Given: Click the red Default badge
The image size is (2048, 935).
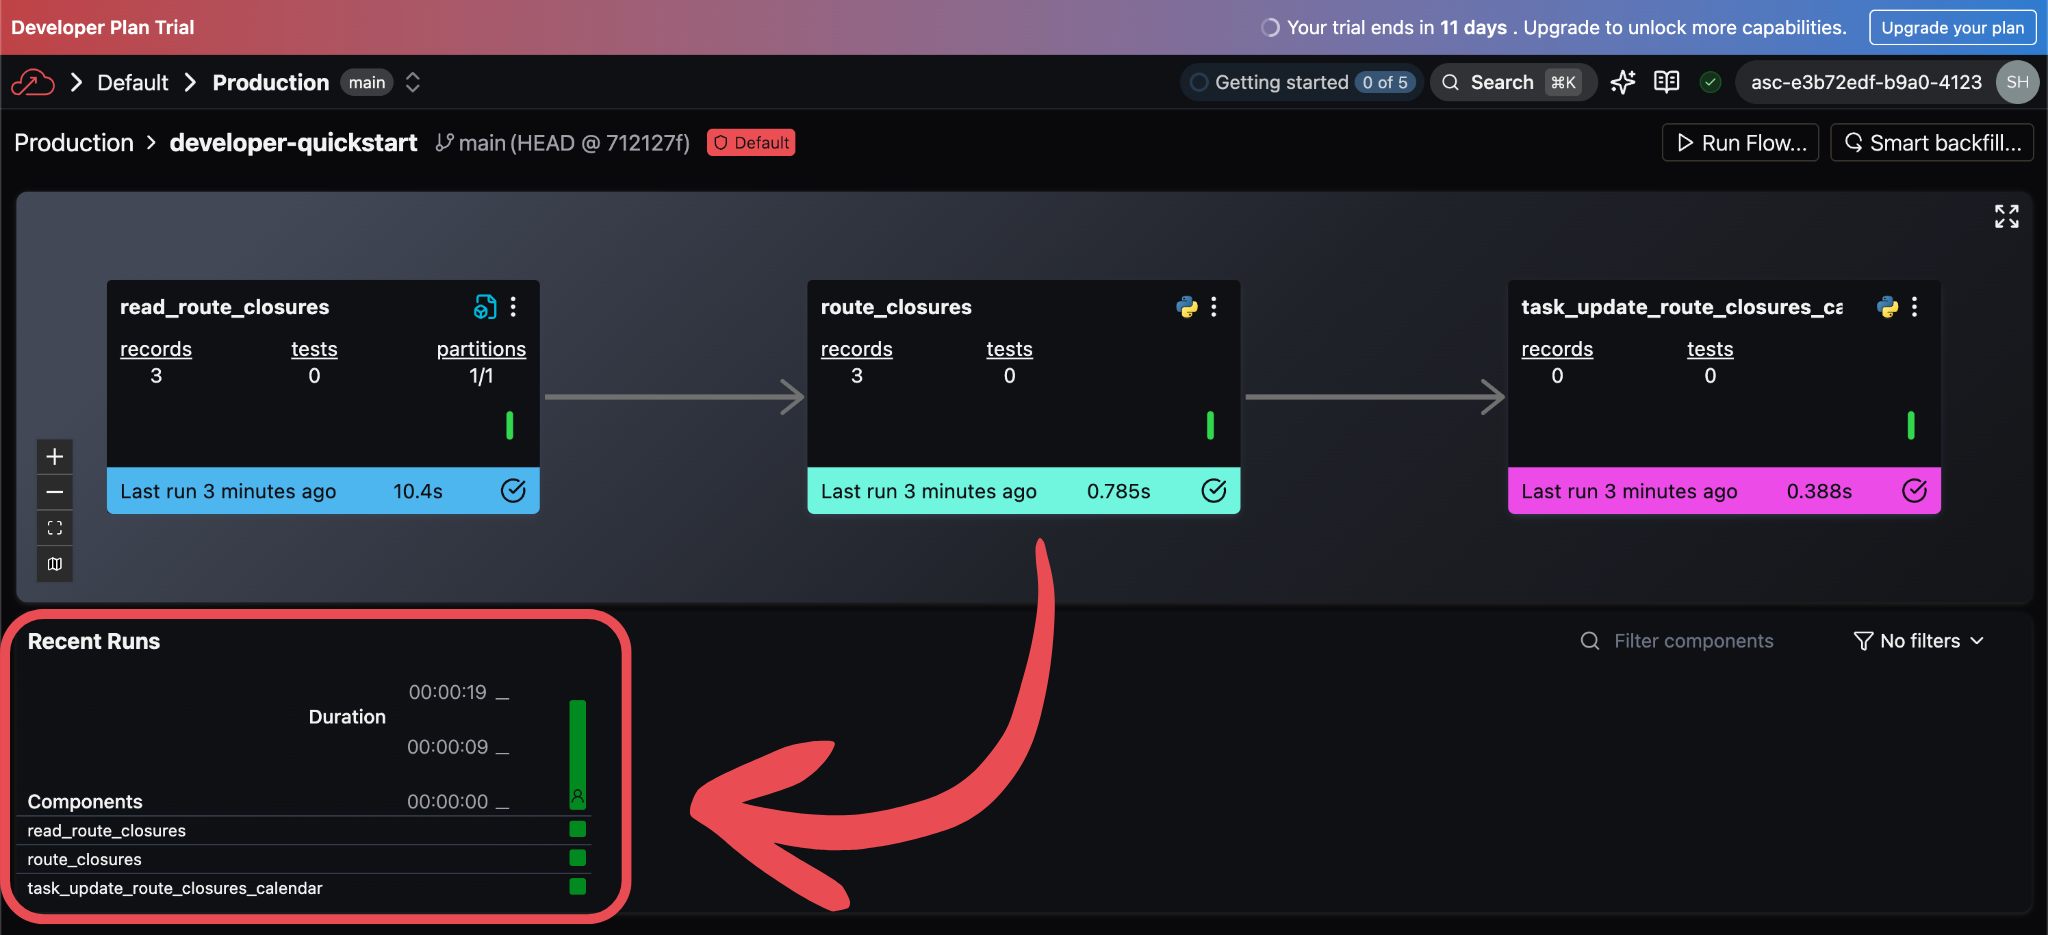Looking at the screenshot, I should 751,143.
